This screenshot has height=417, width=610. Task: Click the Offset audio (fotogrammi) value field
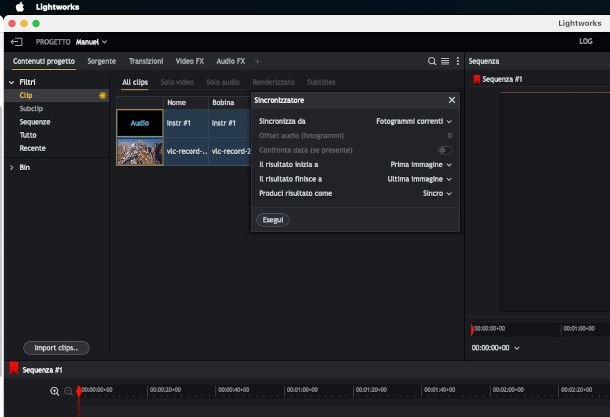(x=449, y=136)
